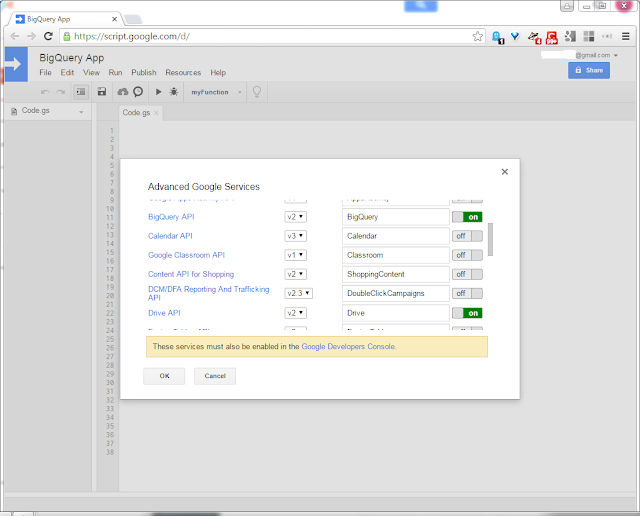Open the Drive API link

pyautogui.click(x=164, y=313)
